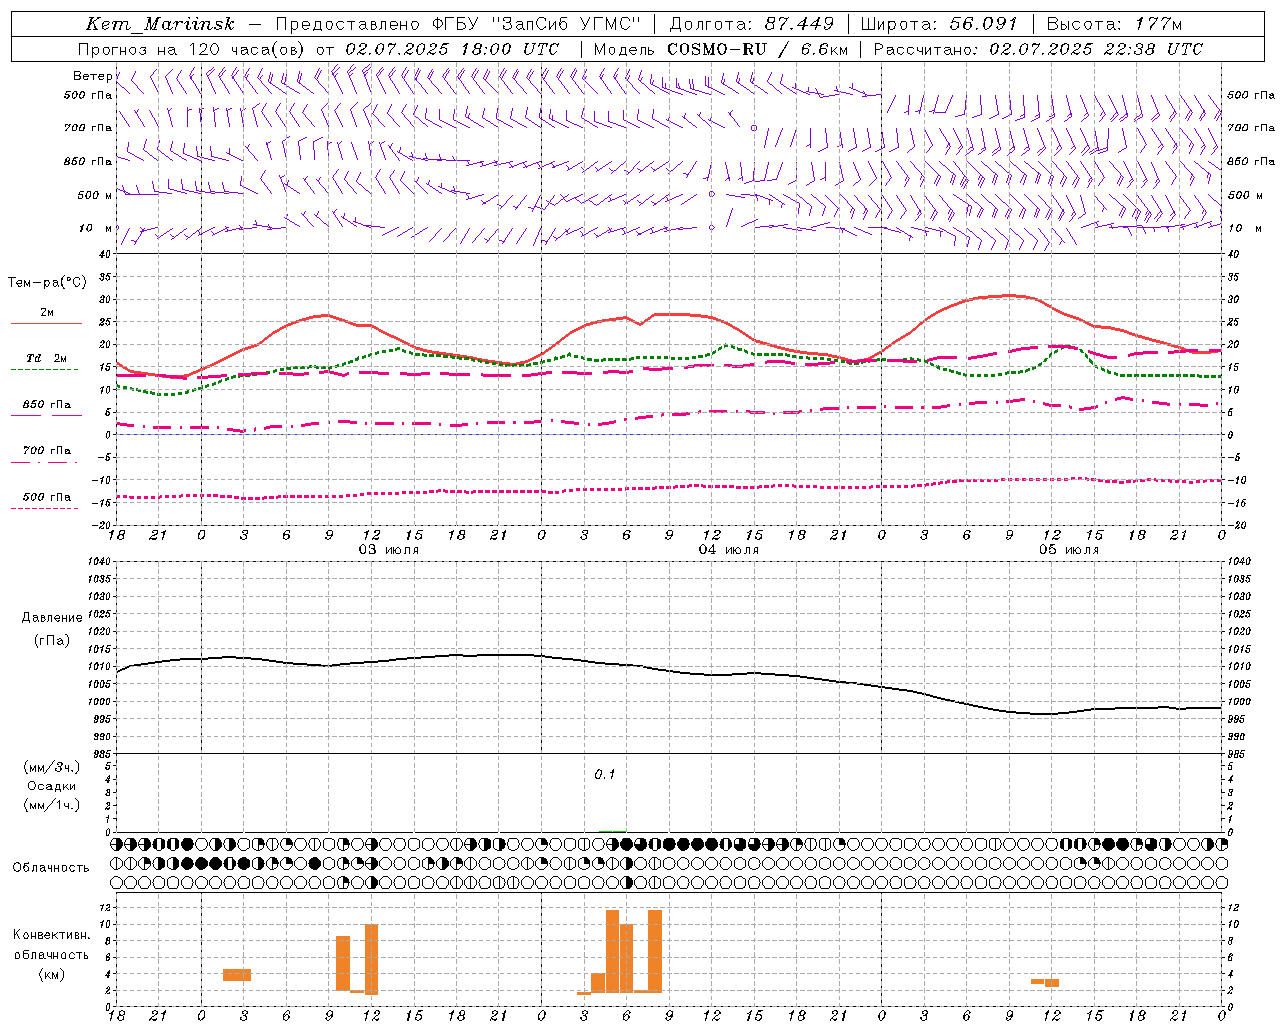The width and height of the screenshot is (1280, 1024).
Task: Click calm-wind circle on 700 гПа row
Action: click(754, 128)
